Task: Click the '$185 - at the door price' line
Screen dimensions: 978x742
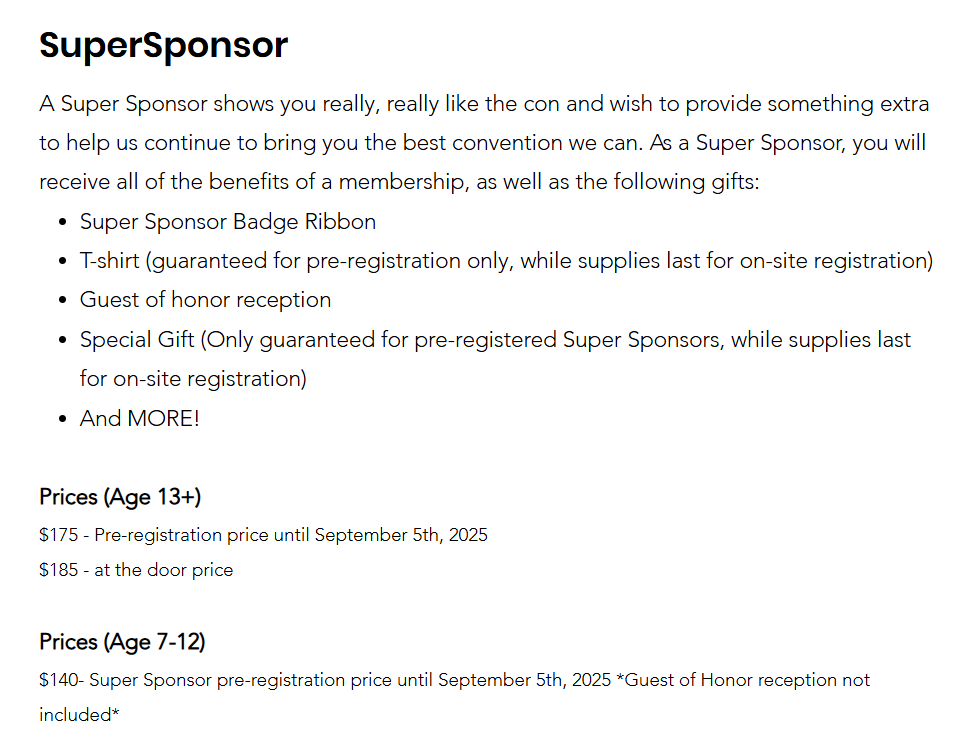Action: (136, 570)
